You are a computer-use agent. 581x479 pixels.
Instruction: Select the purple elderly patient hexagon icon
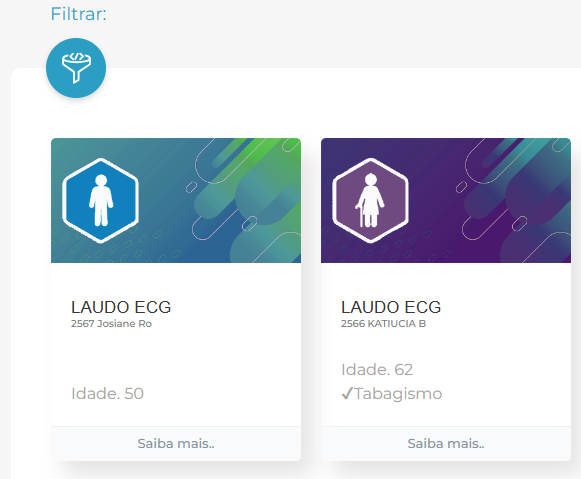pyautogui.click(x=371, y=200)
